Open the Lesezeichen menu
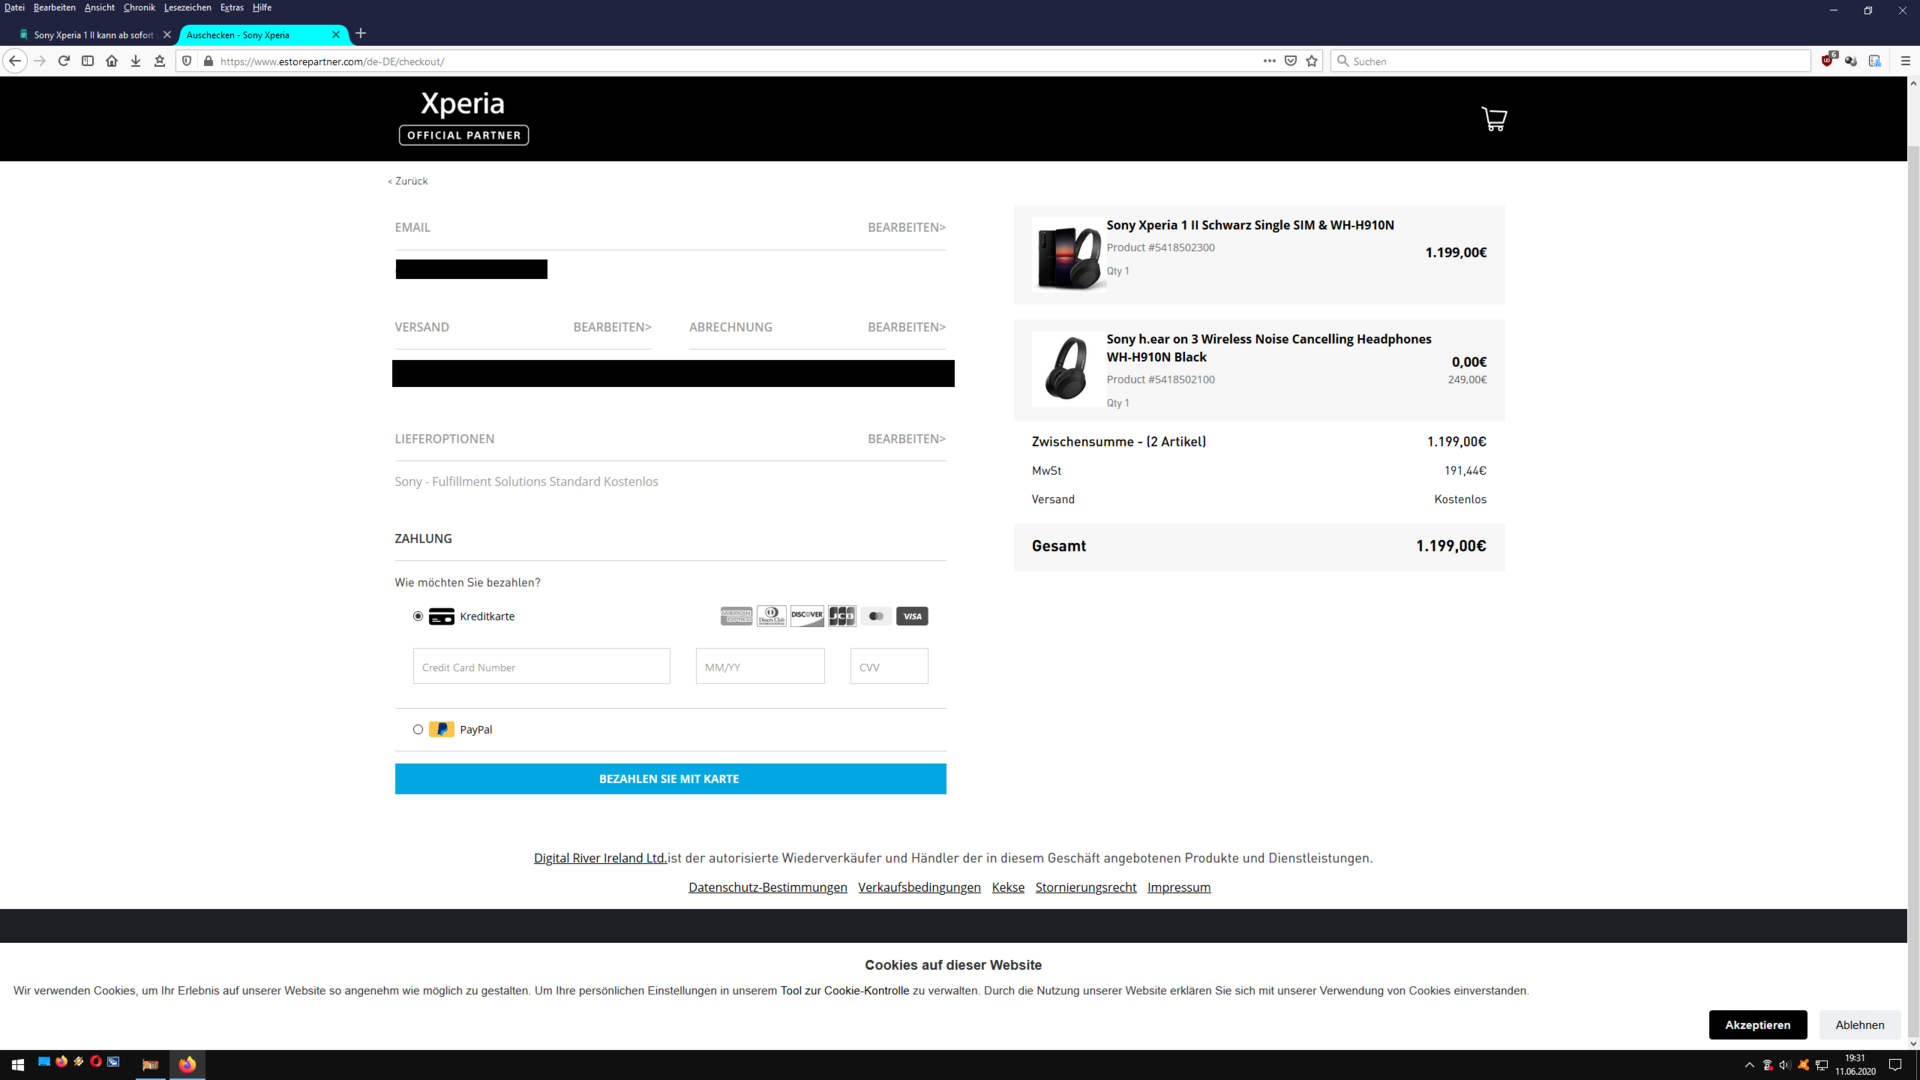This screenshot has height=1080, width=1920. [187, 7]
